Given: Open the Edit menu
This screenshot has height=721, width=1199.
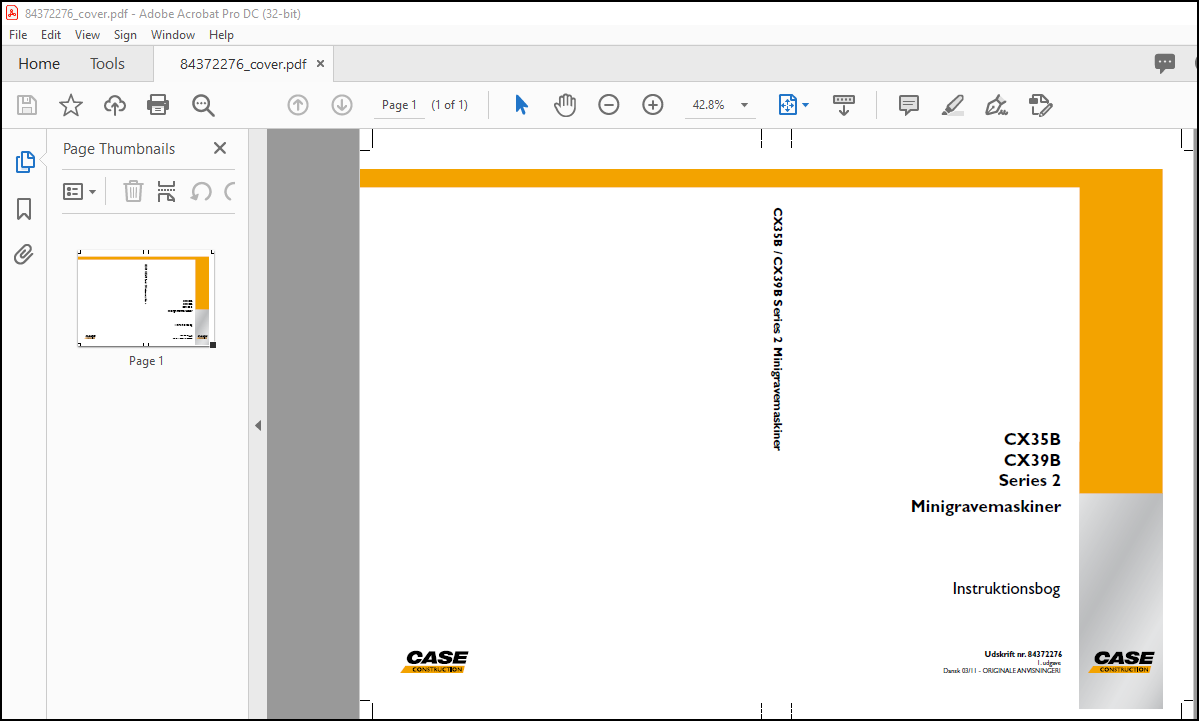Looking at the screenshot, I should tap(51, 34).
